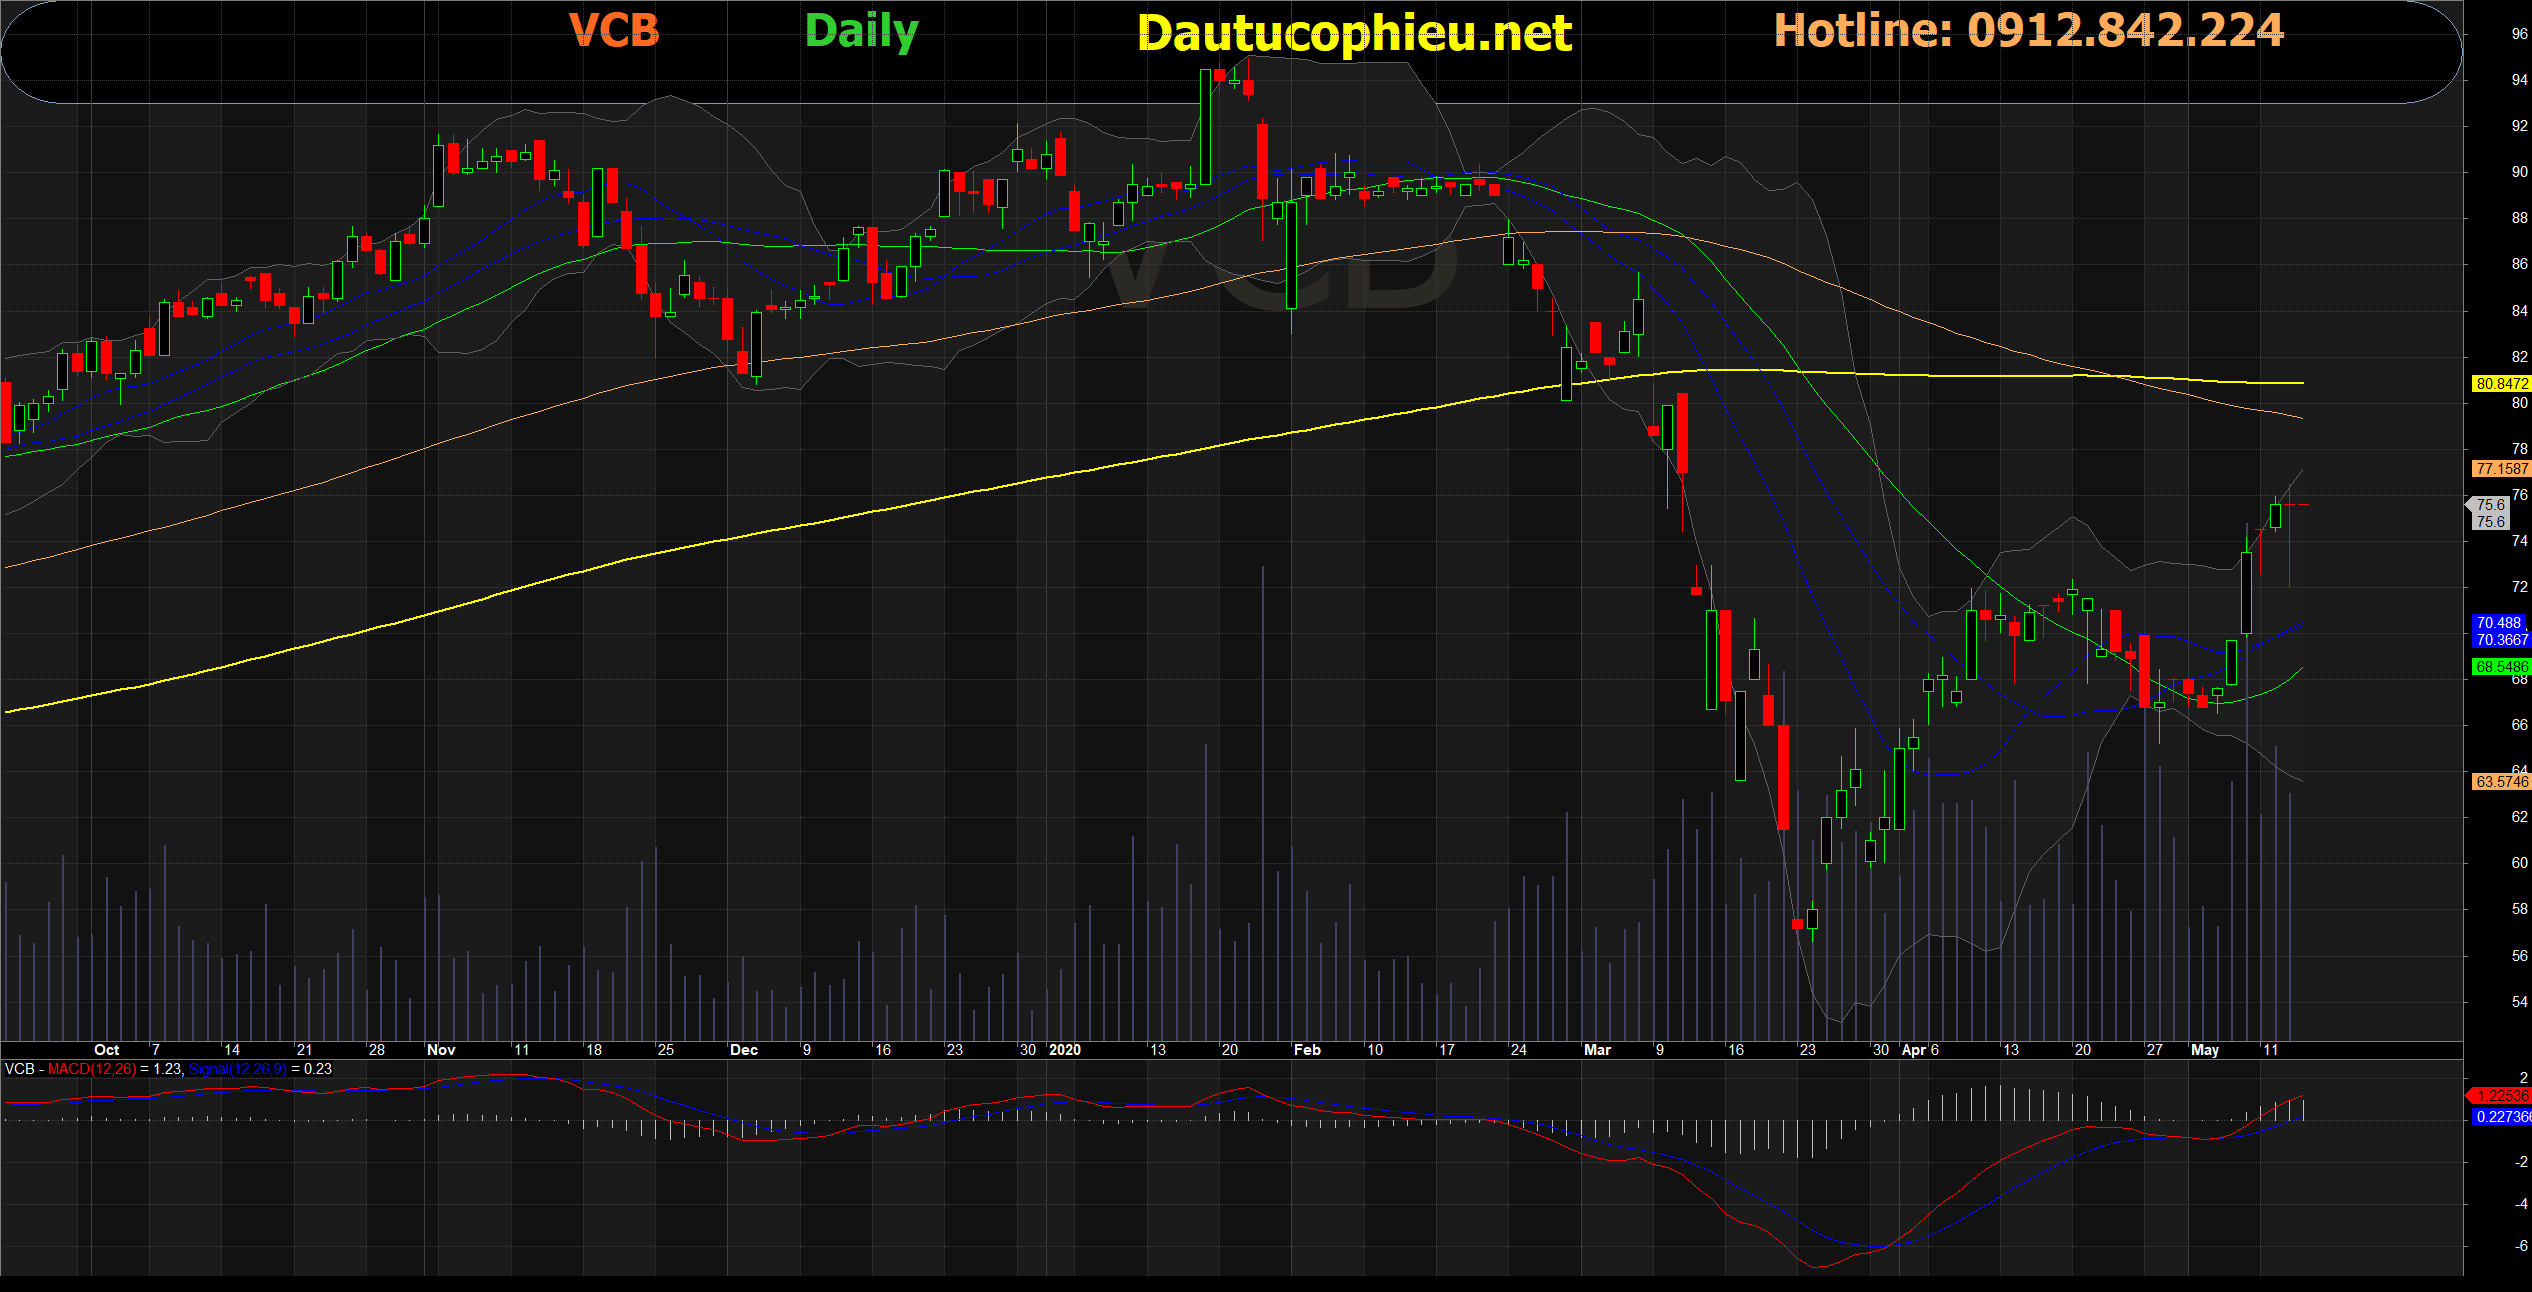Click the blue 70.488 price tag
2532x1292 pixels.
(2498, 623)
